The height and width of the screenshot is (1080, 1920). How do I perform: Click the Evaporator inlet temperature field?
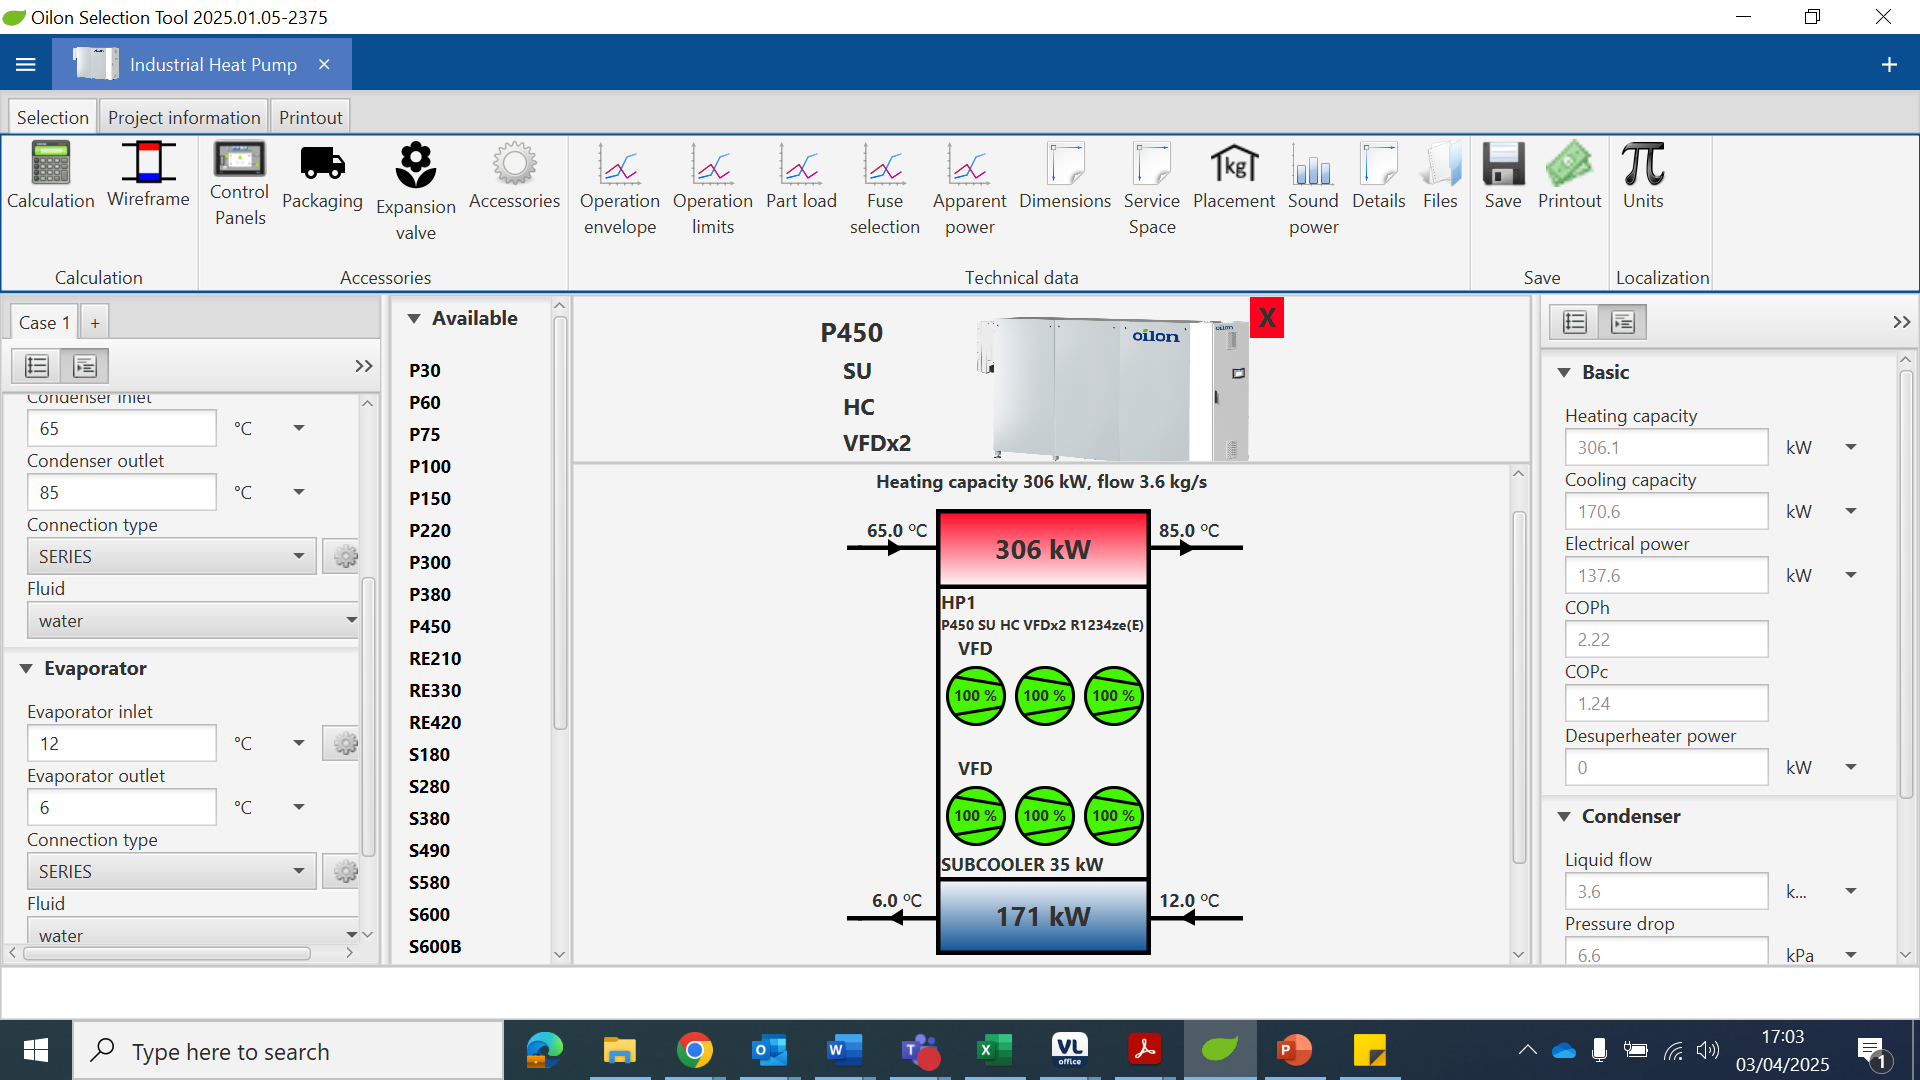(121, 743)
